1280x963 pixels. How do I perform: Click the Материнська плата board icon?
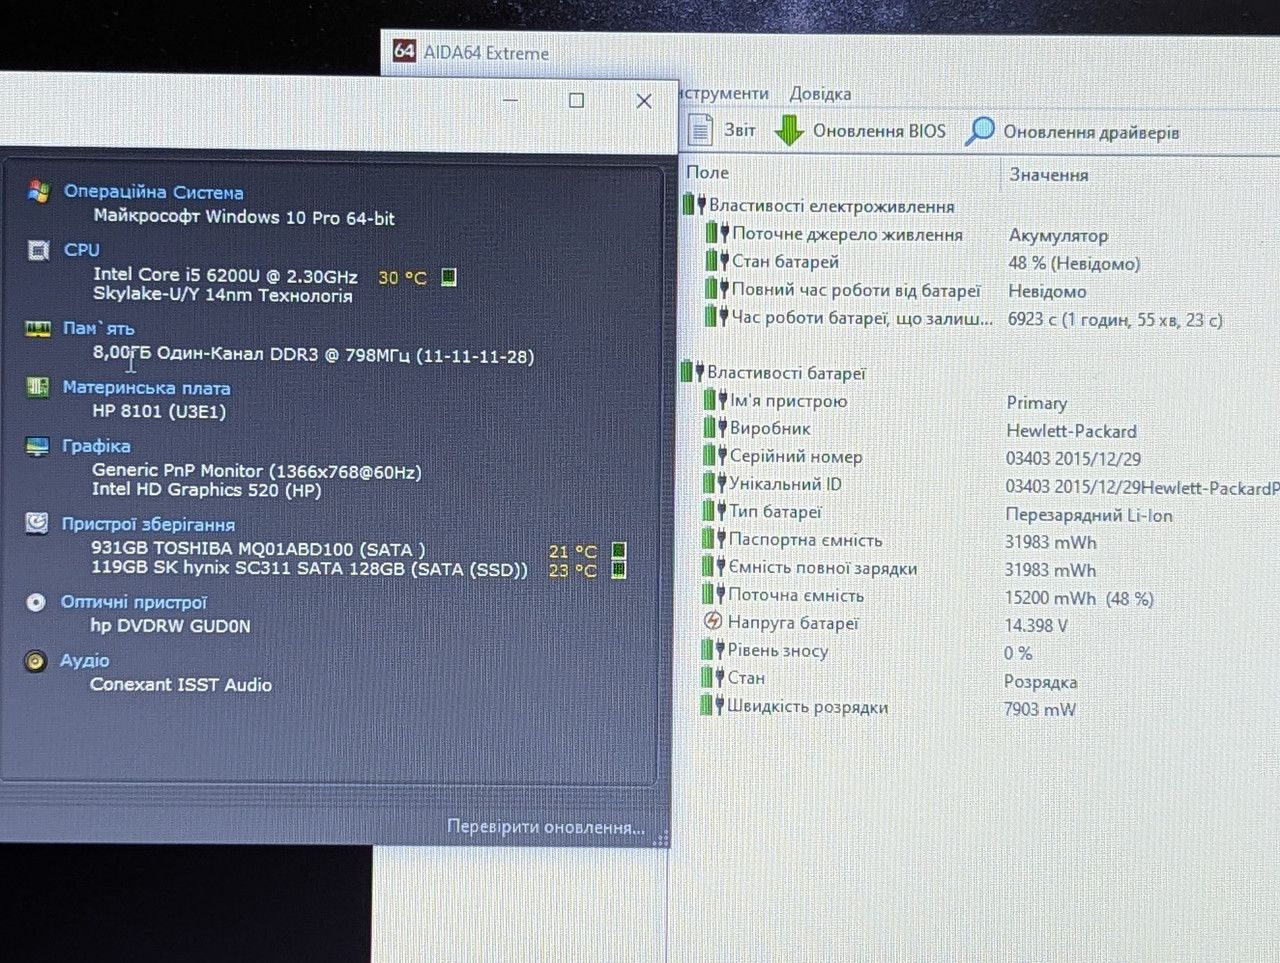tap(37, 387)
